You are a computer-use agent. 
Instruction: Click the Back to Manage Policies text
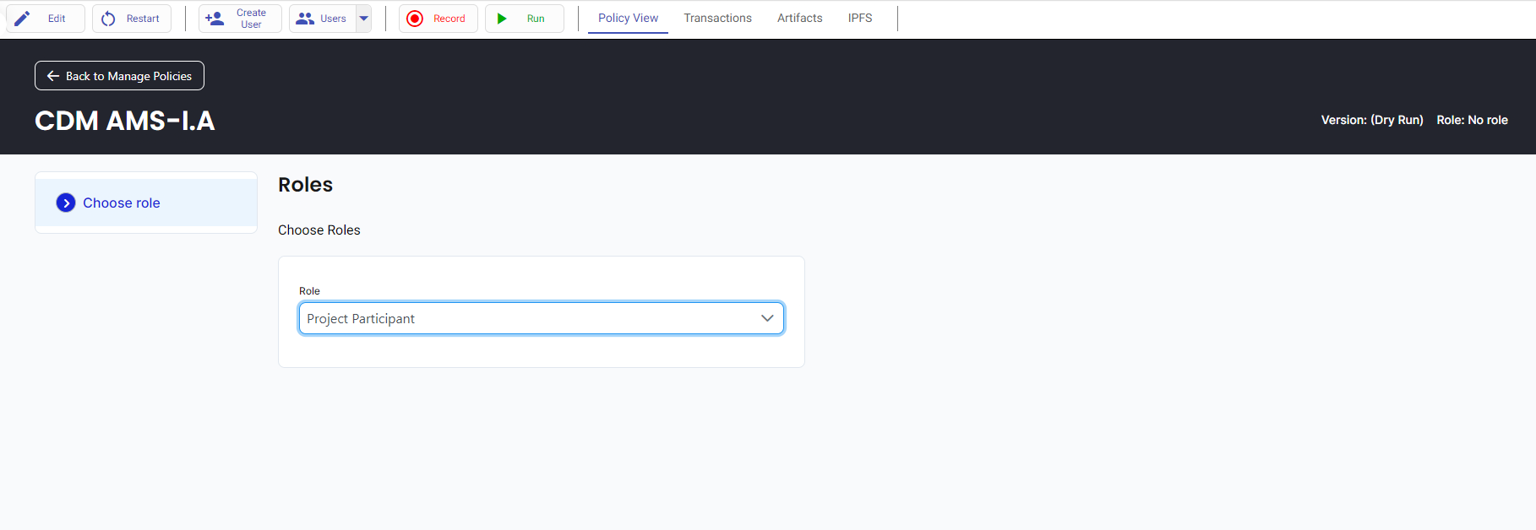pyautogui.click(x=128, y=76)
